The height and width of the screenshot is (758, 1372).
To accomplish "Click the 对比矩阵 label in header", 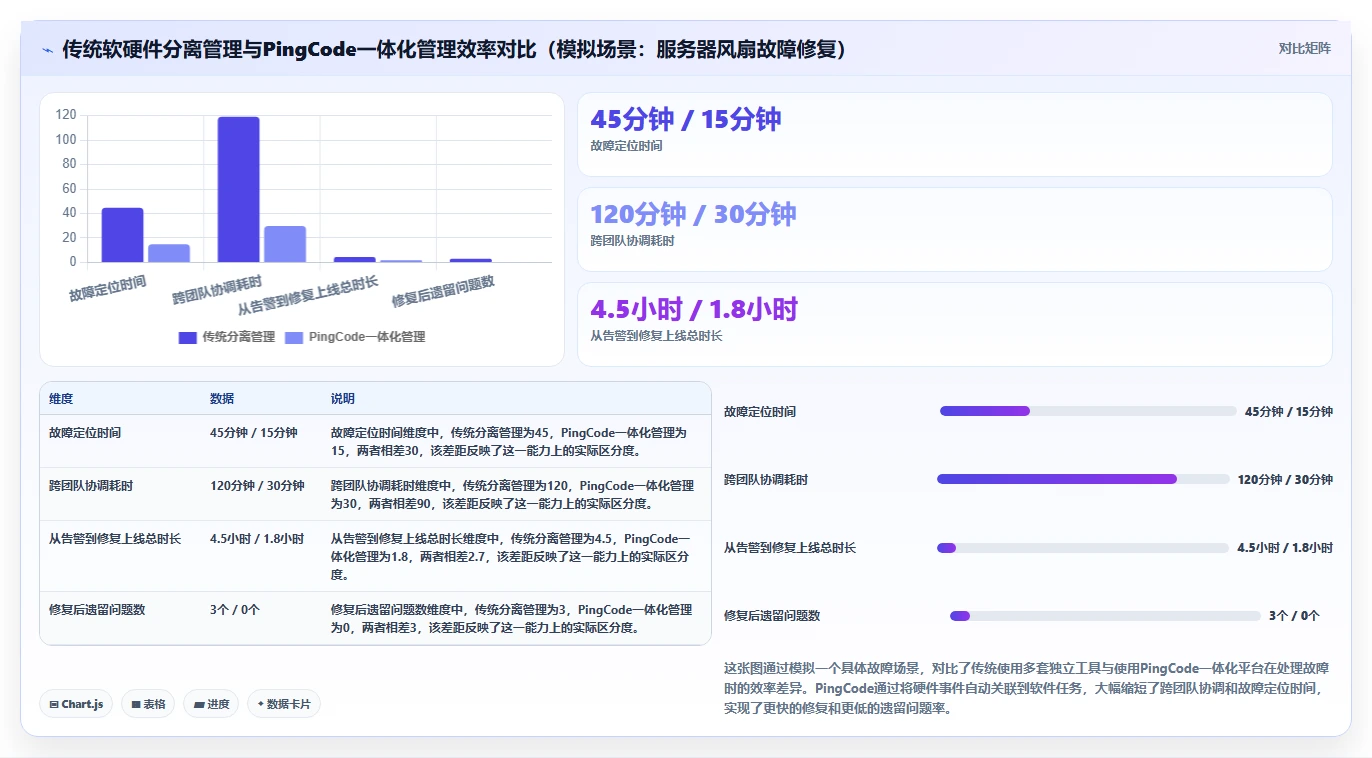I will (x=1304, y=48).
